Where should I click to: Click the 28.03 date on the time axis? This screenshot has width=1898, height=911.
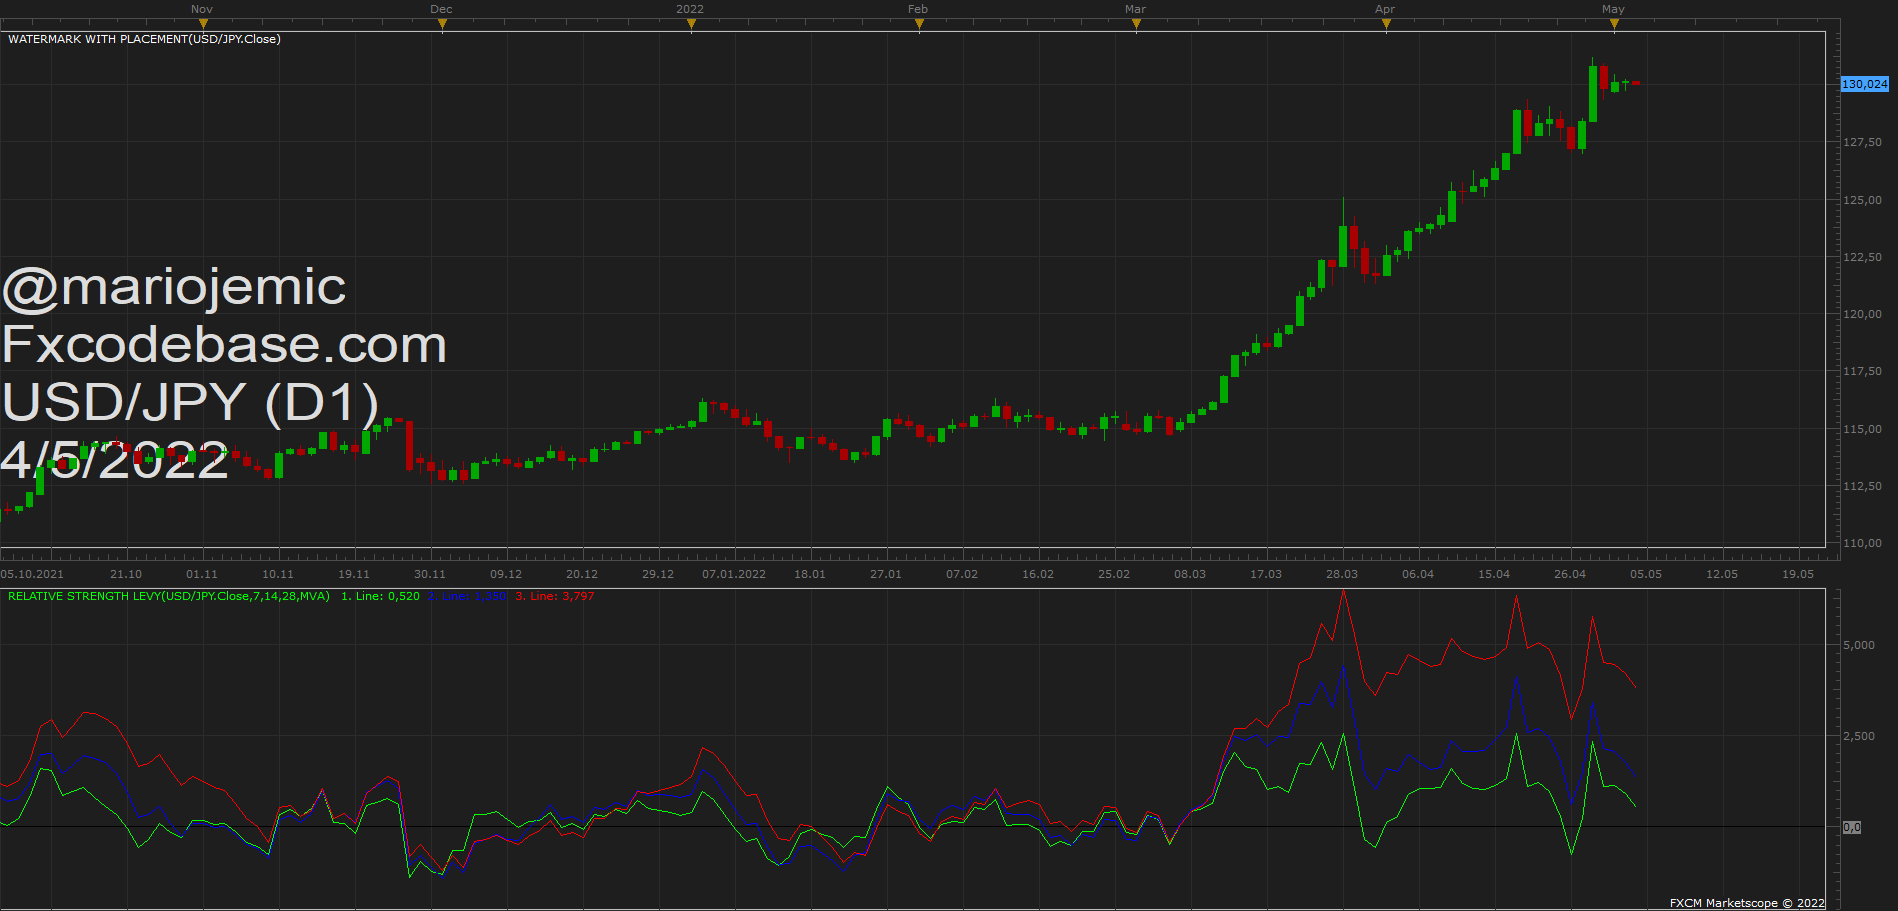tap(1342, 574)
